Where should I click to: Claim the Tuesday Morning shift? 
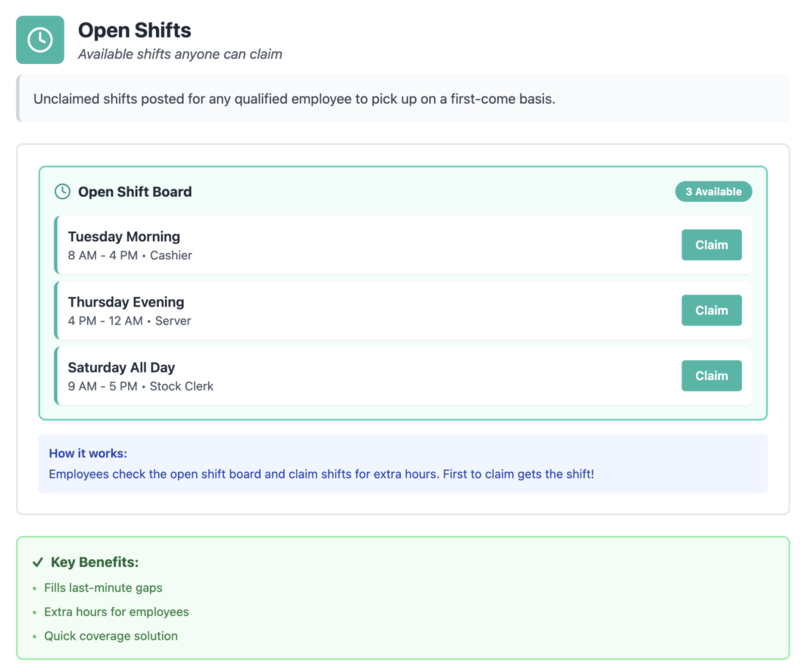pos(711,245)
